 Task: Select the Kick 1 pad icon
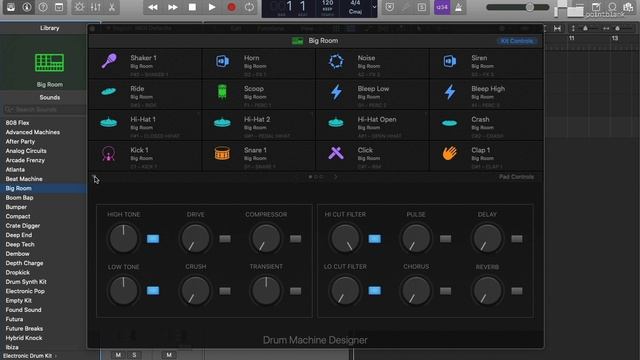click(109, 154)
